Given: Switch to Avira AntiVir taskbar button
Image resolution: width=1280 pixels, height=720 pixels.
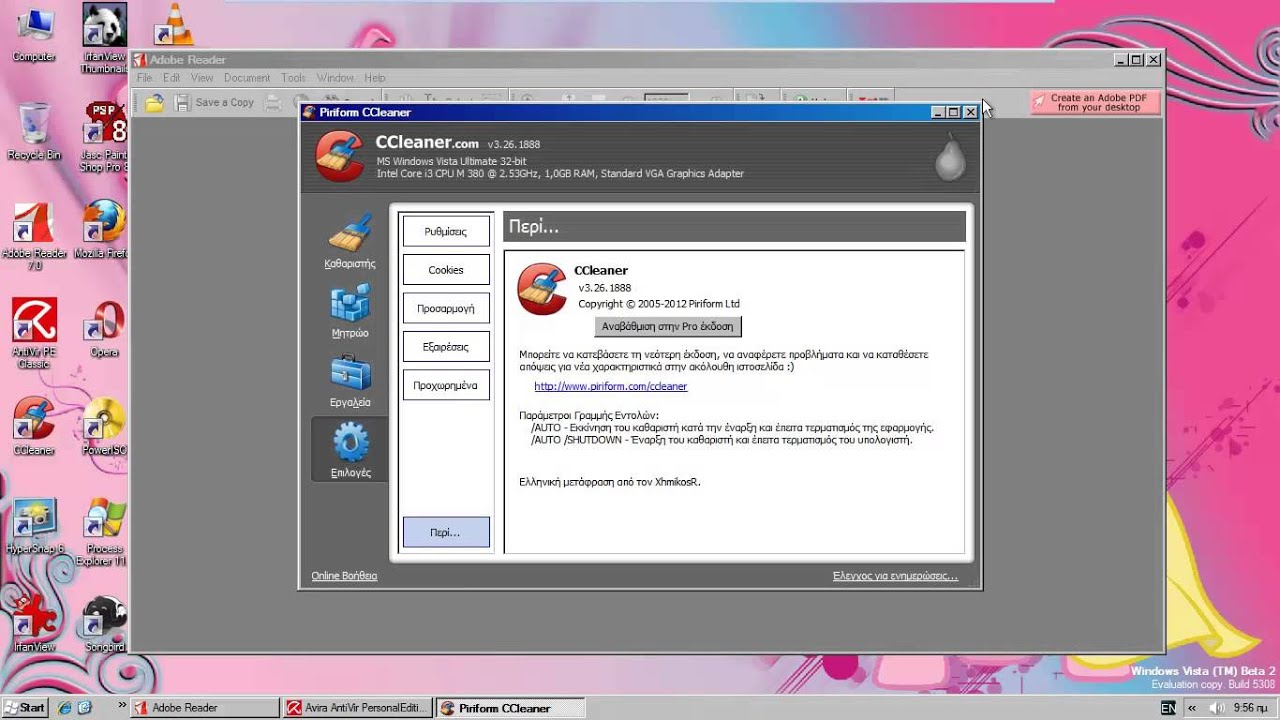Looking at the screenshot, I should pyautogui.click(x=357, y=708).
